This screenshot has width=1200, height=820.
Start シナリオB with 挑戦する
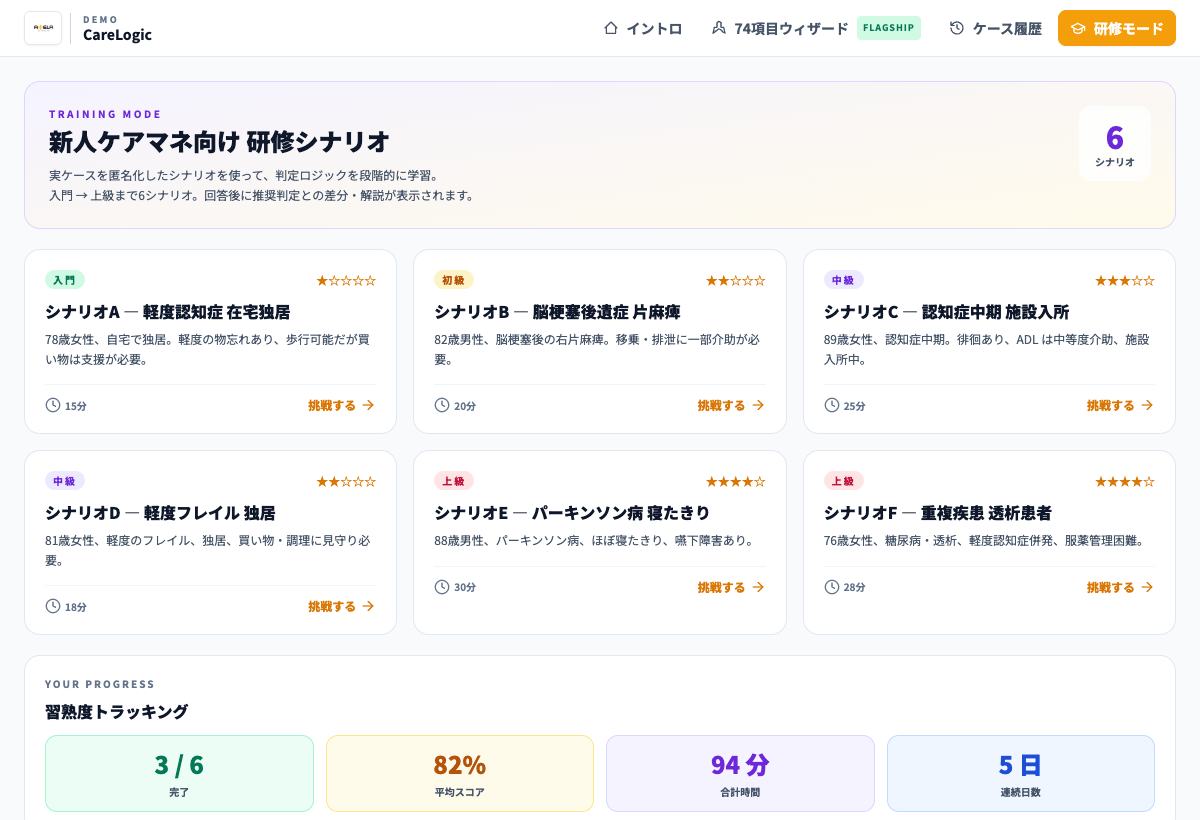pyautogui.click(x=731, y=405)
